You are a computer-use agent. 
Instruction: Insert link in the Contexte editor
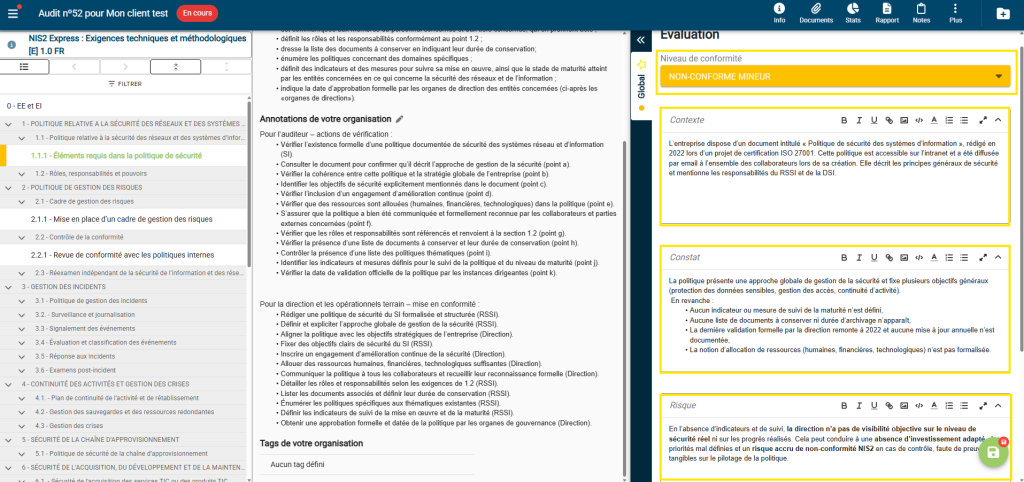pos(889,120)
